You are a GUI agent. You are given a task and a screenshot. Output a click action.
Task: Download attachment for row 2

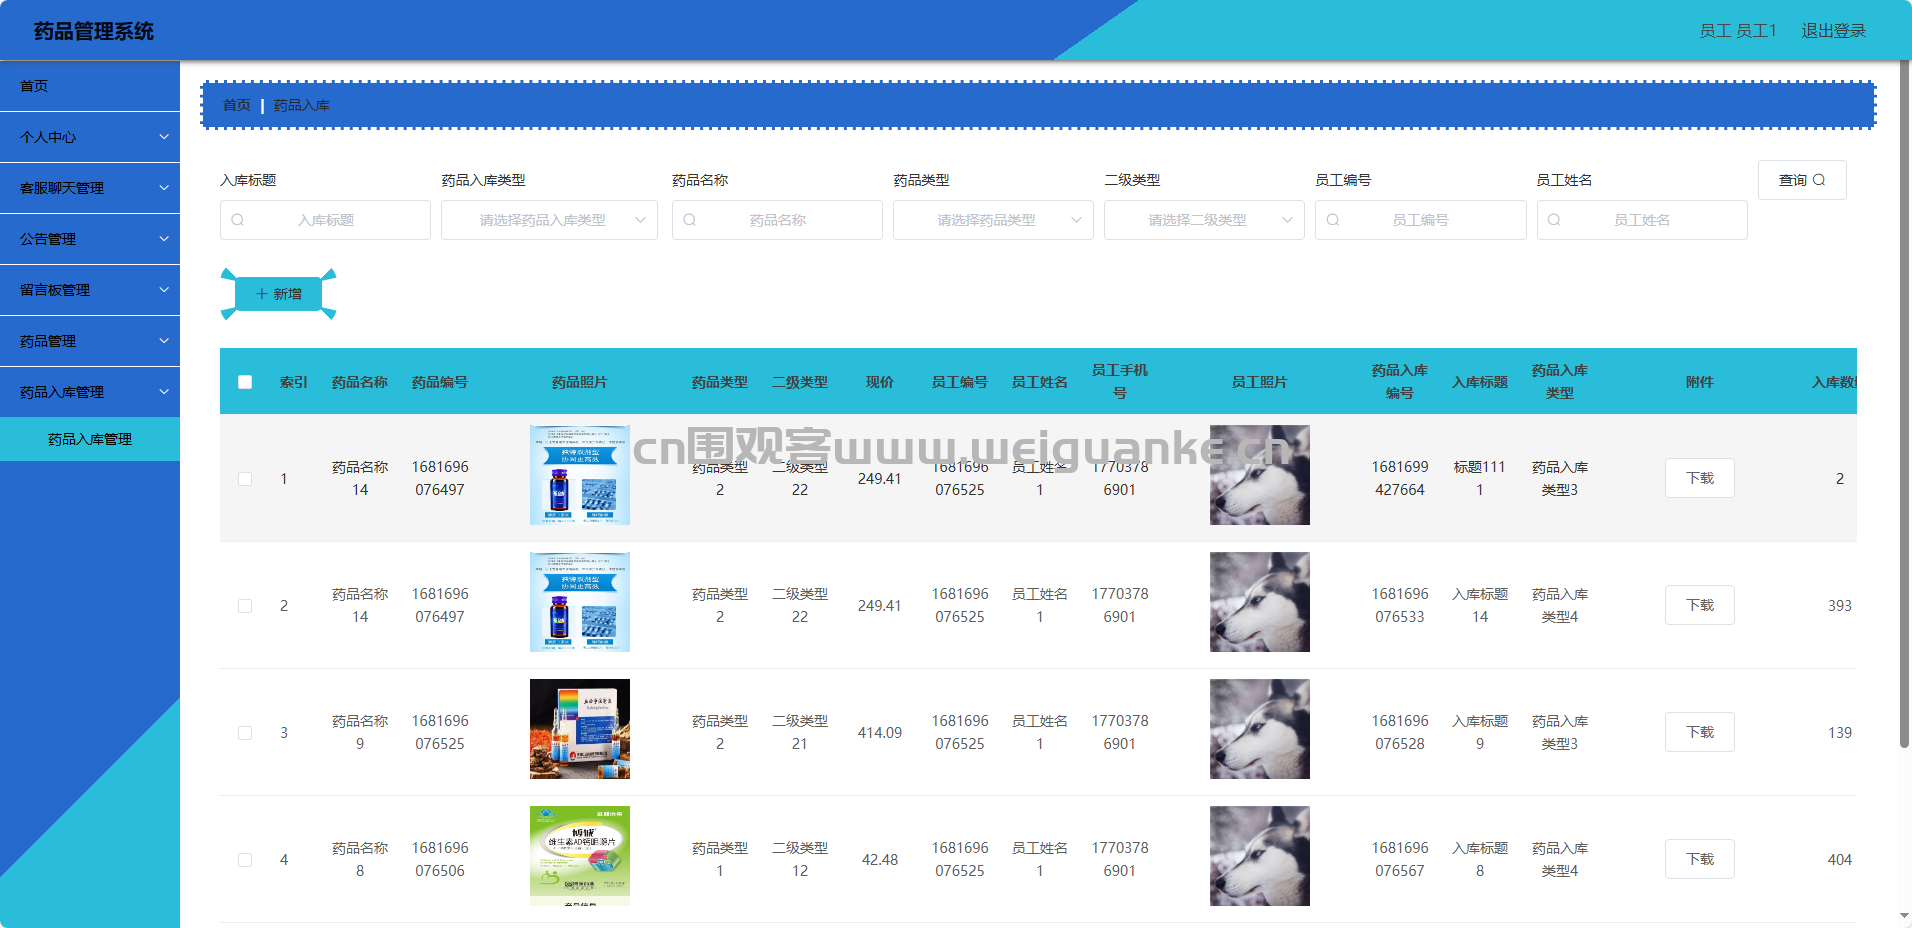click(x=1700, y=605)
